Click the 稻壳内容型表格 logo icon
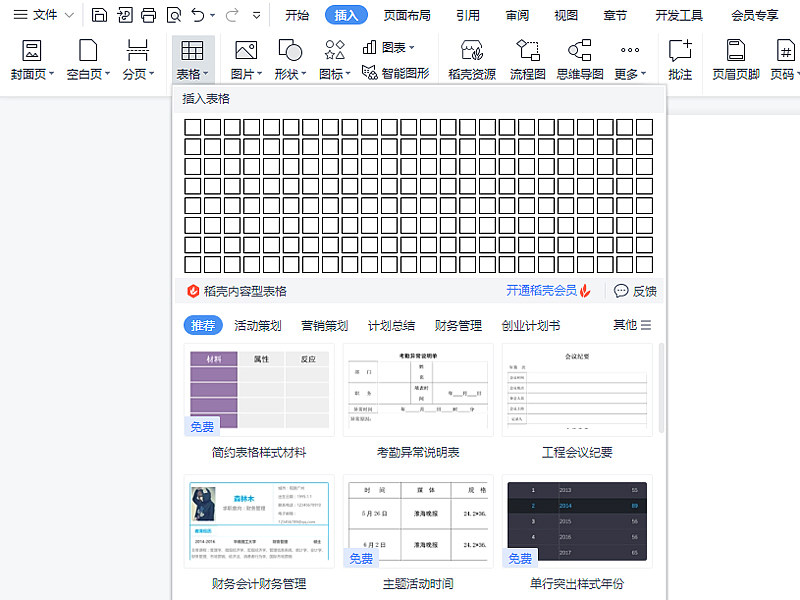 click(193, 291)
